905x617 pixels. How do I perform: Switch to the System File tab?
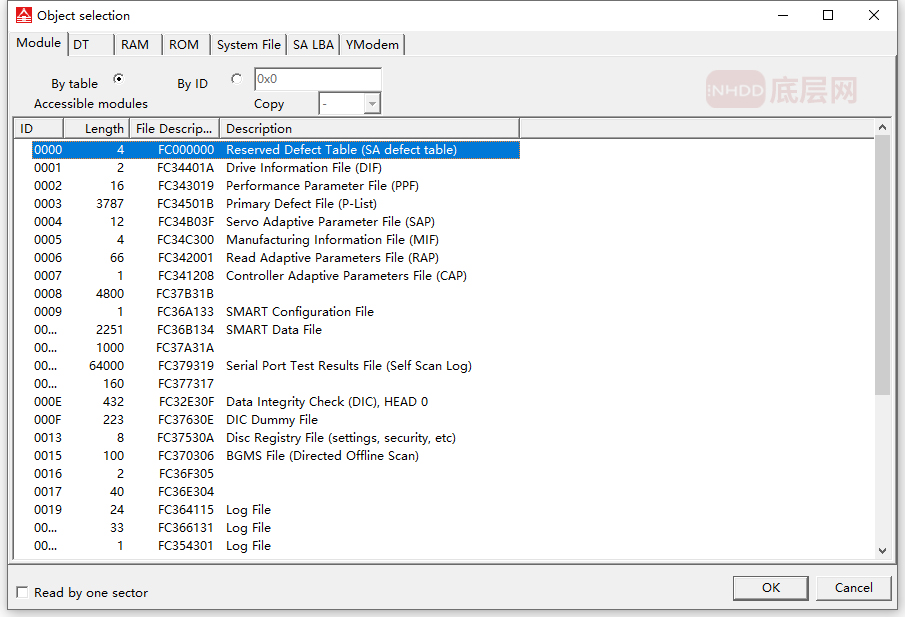point(248,45)
